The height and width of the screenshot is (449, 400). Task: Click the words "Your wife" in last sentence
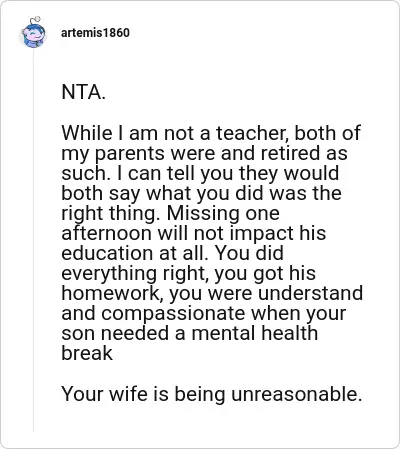(104, 394)
